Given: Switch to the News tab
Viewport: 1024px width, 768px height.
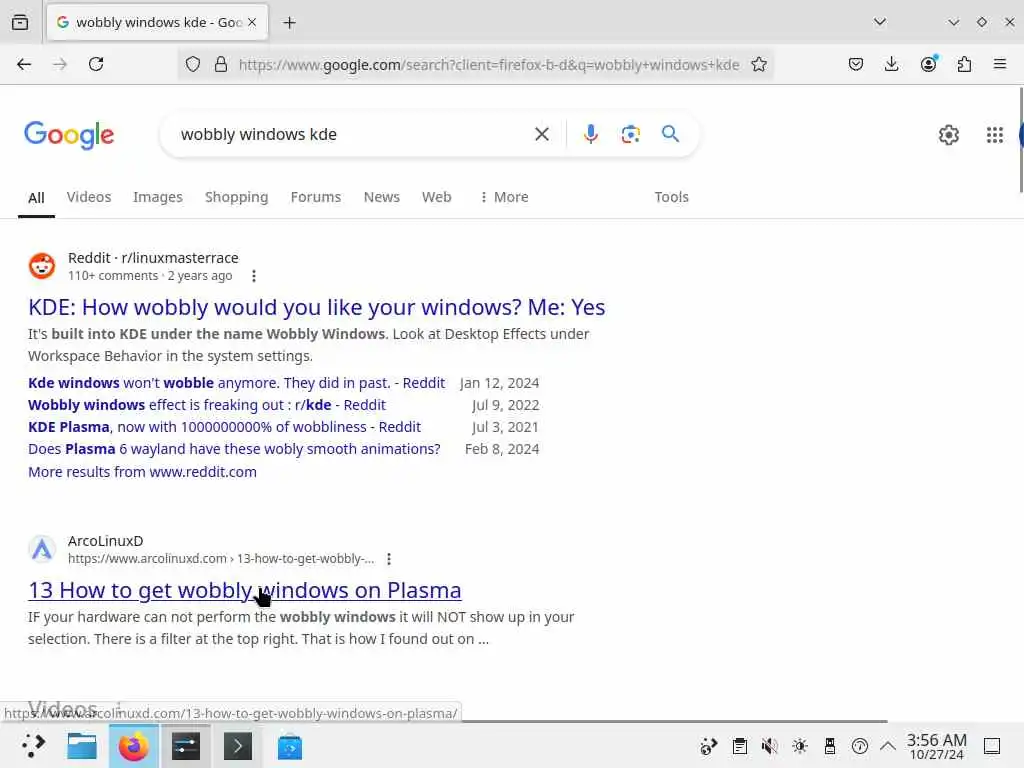Looking at the screenshot, I should point(381,197).
